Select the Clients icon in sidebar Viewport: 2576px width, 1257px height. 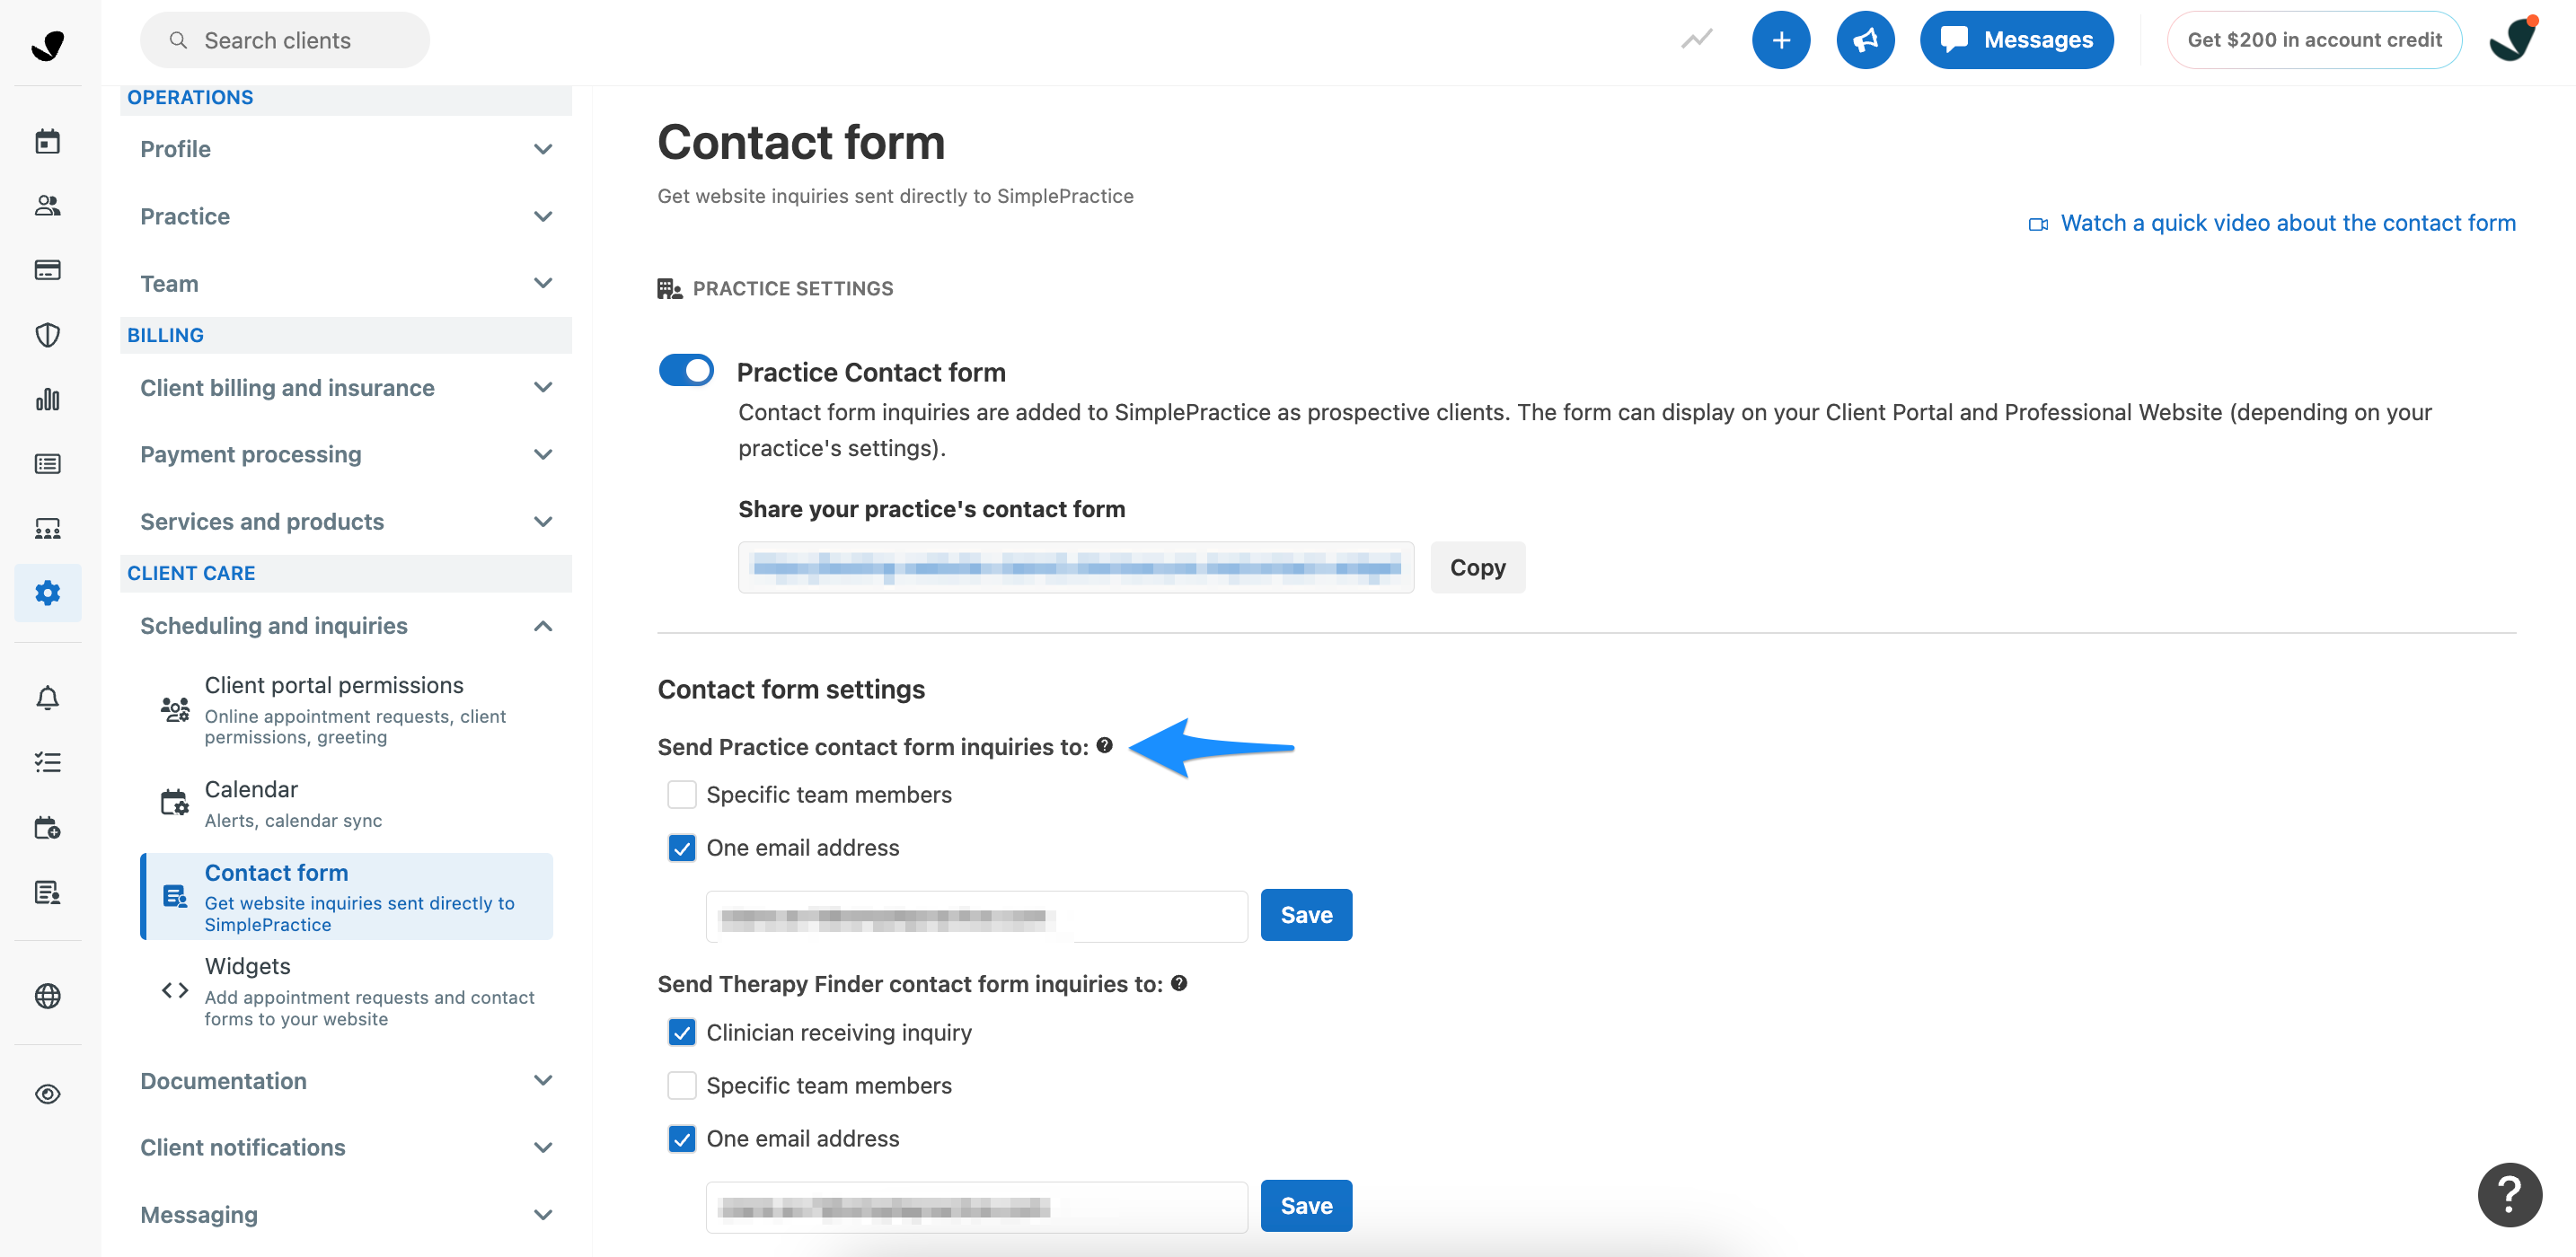click(48, 206)
